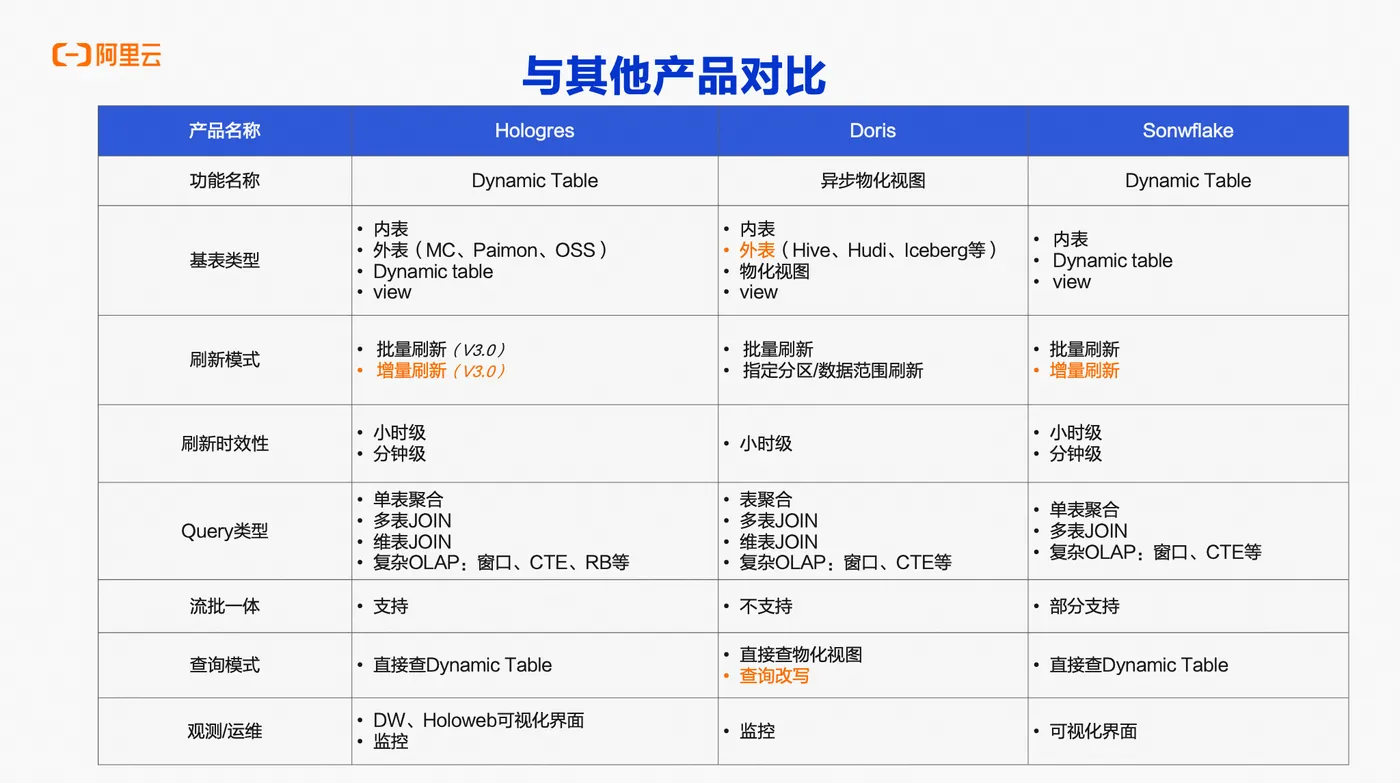1400x783 pixels.
Task: Select "DW、Holoweb可视化界面" under Hologres
Action: click(x=478, y=720)
